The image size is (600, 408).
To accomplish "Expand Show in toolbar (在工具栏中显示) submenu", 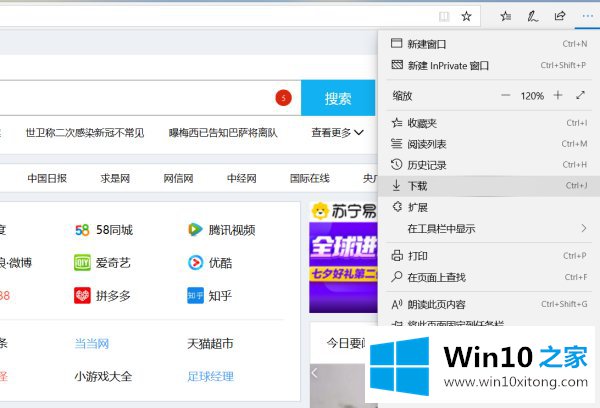I will 489,229.
